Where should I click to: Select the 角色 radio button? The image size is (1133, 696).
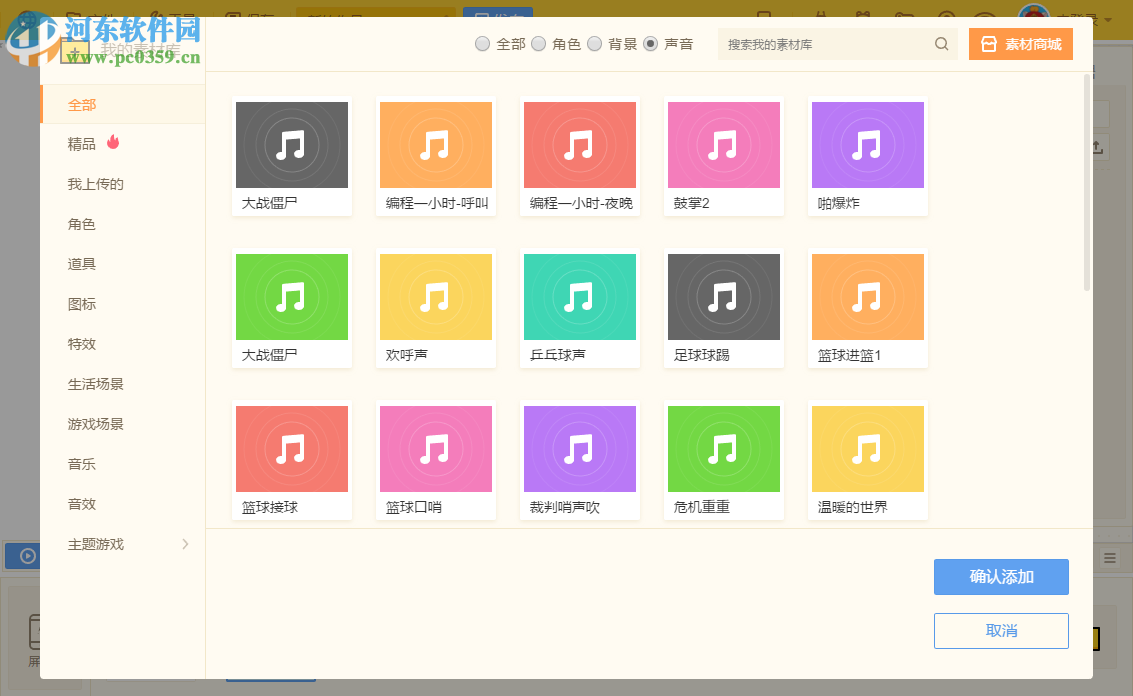point(539,44)
